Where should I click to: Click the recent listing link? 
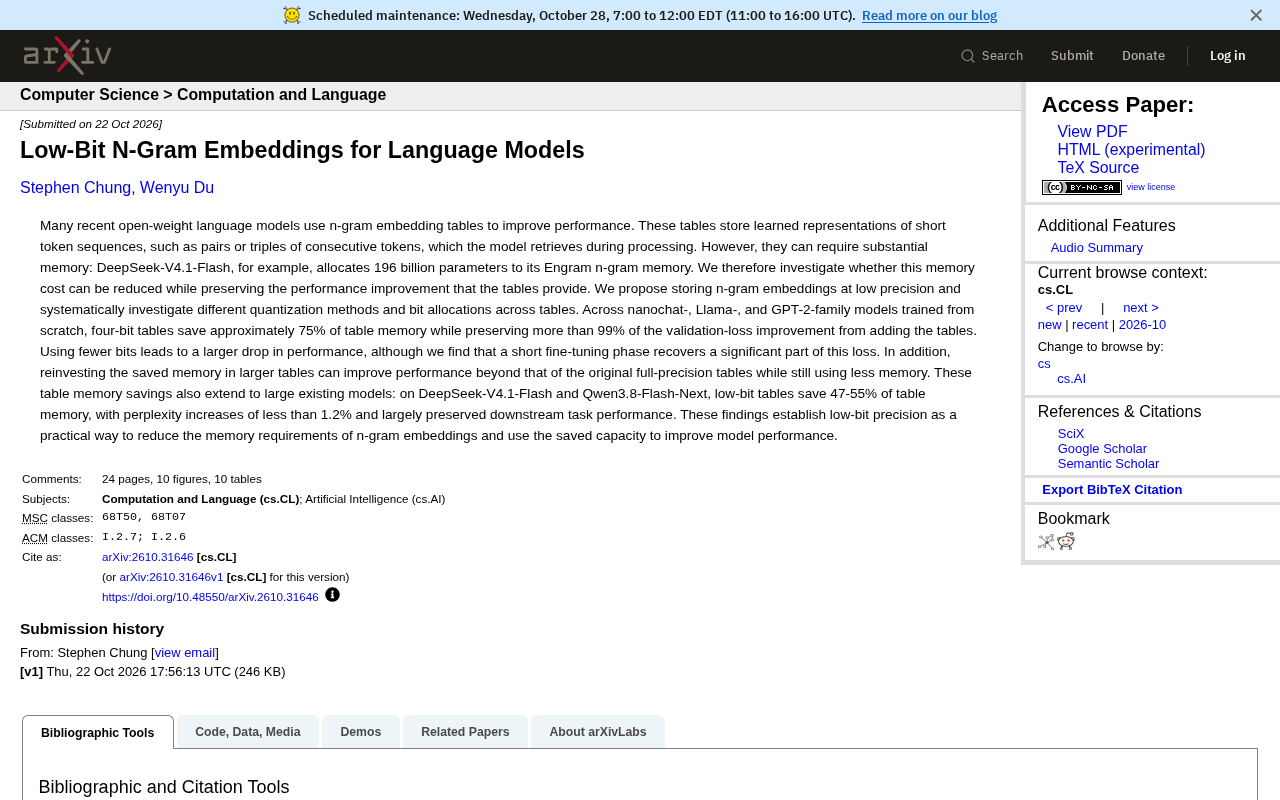1090,325
